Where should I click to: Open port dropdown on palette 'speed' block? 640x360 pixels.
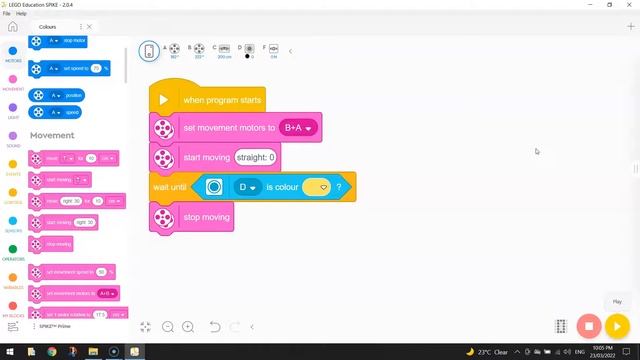[x=56, y=112]
